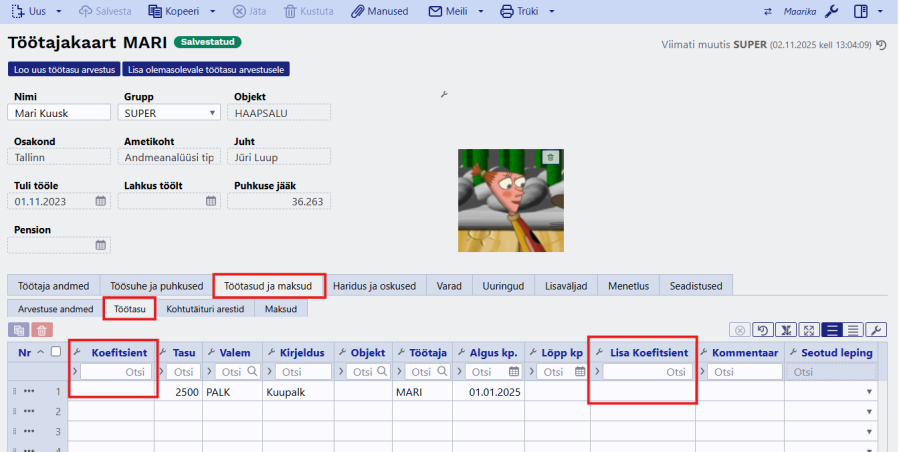Open change history icon next to timestamp
The width and height of the screenshot is (899, 452).
tap(881, 45)
